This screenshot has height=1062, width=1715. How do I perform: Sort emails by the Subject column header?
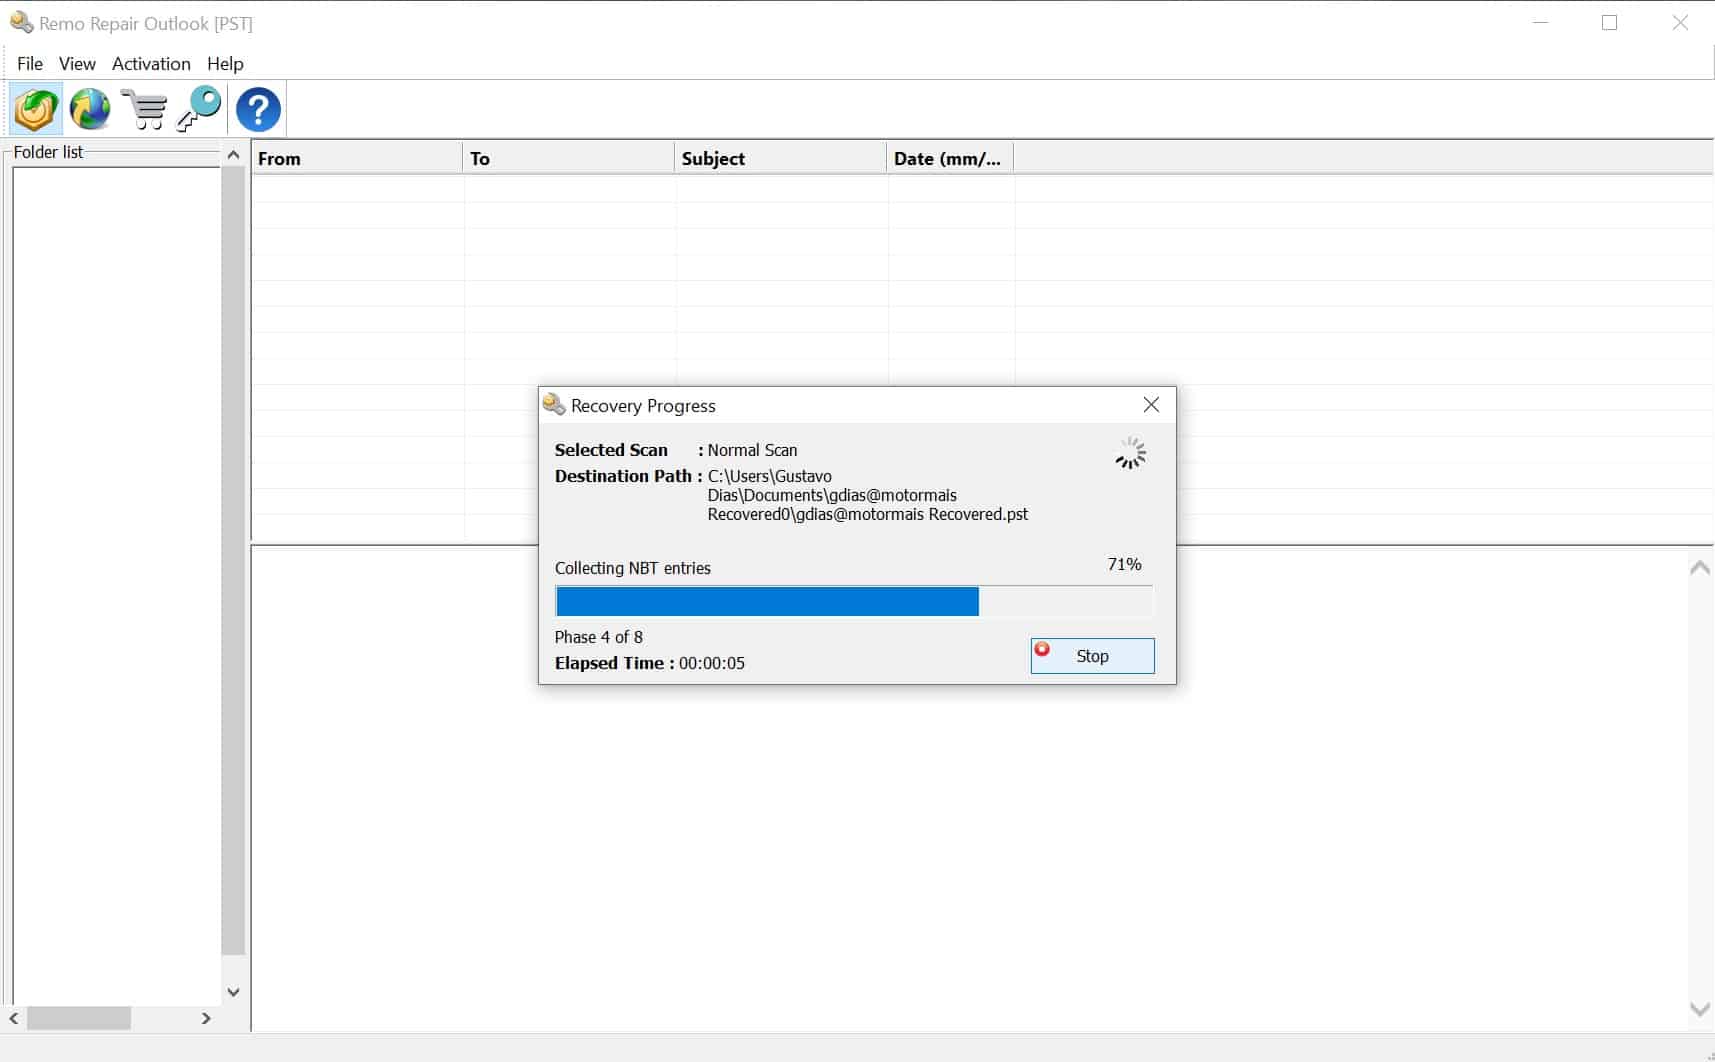coord(779,159)
